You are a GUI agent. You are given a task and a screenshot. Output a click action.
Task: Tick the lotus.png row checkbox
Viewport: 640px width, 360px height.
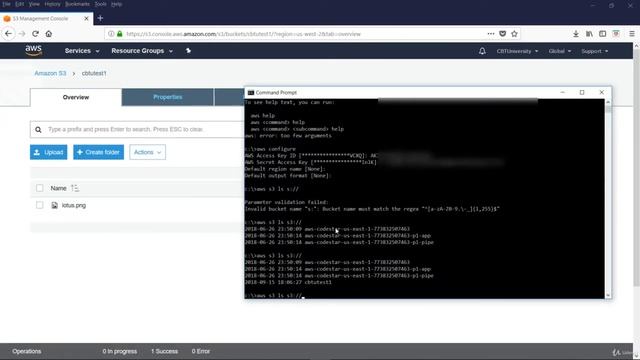pos(40,205)
